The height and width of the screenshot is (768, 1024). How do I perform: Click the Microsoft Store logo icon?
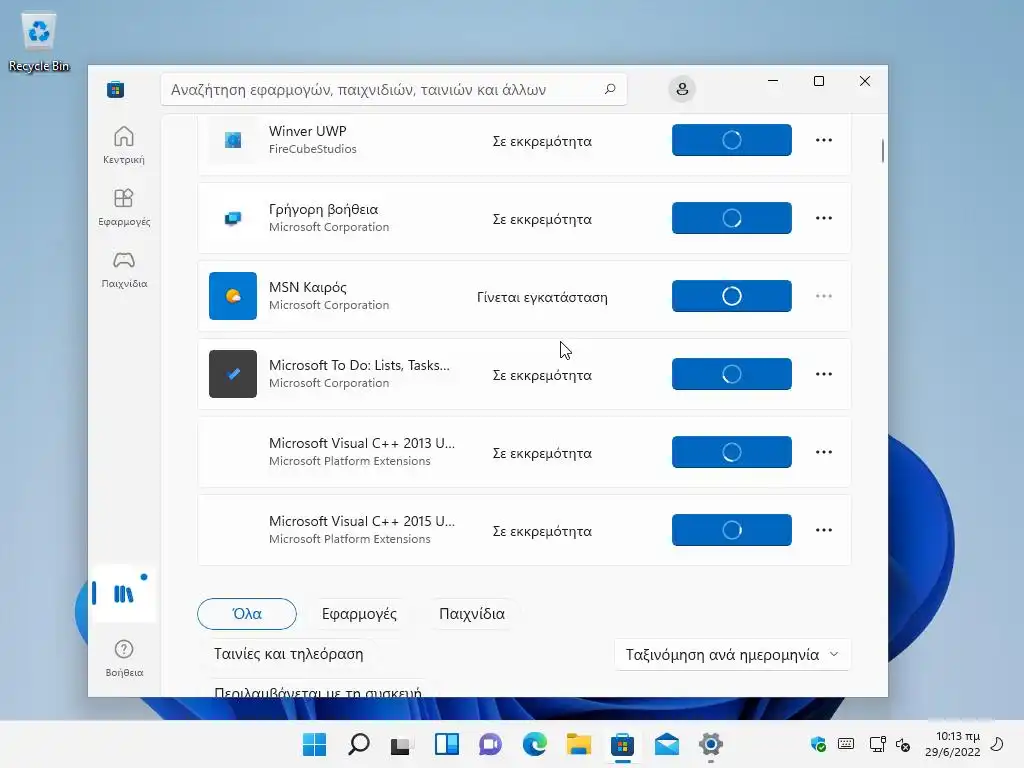(x=116, y=89)
